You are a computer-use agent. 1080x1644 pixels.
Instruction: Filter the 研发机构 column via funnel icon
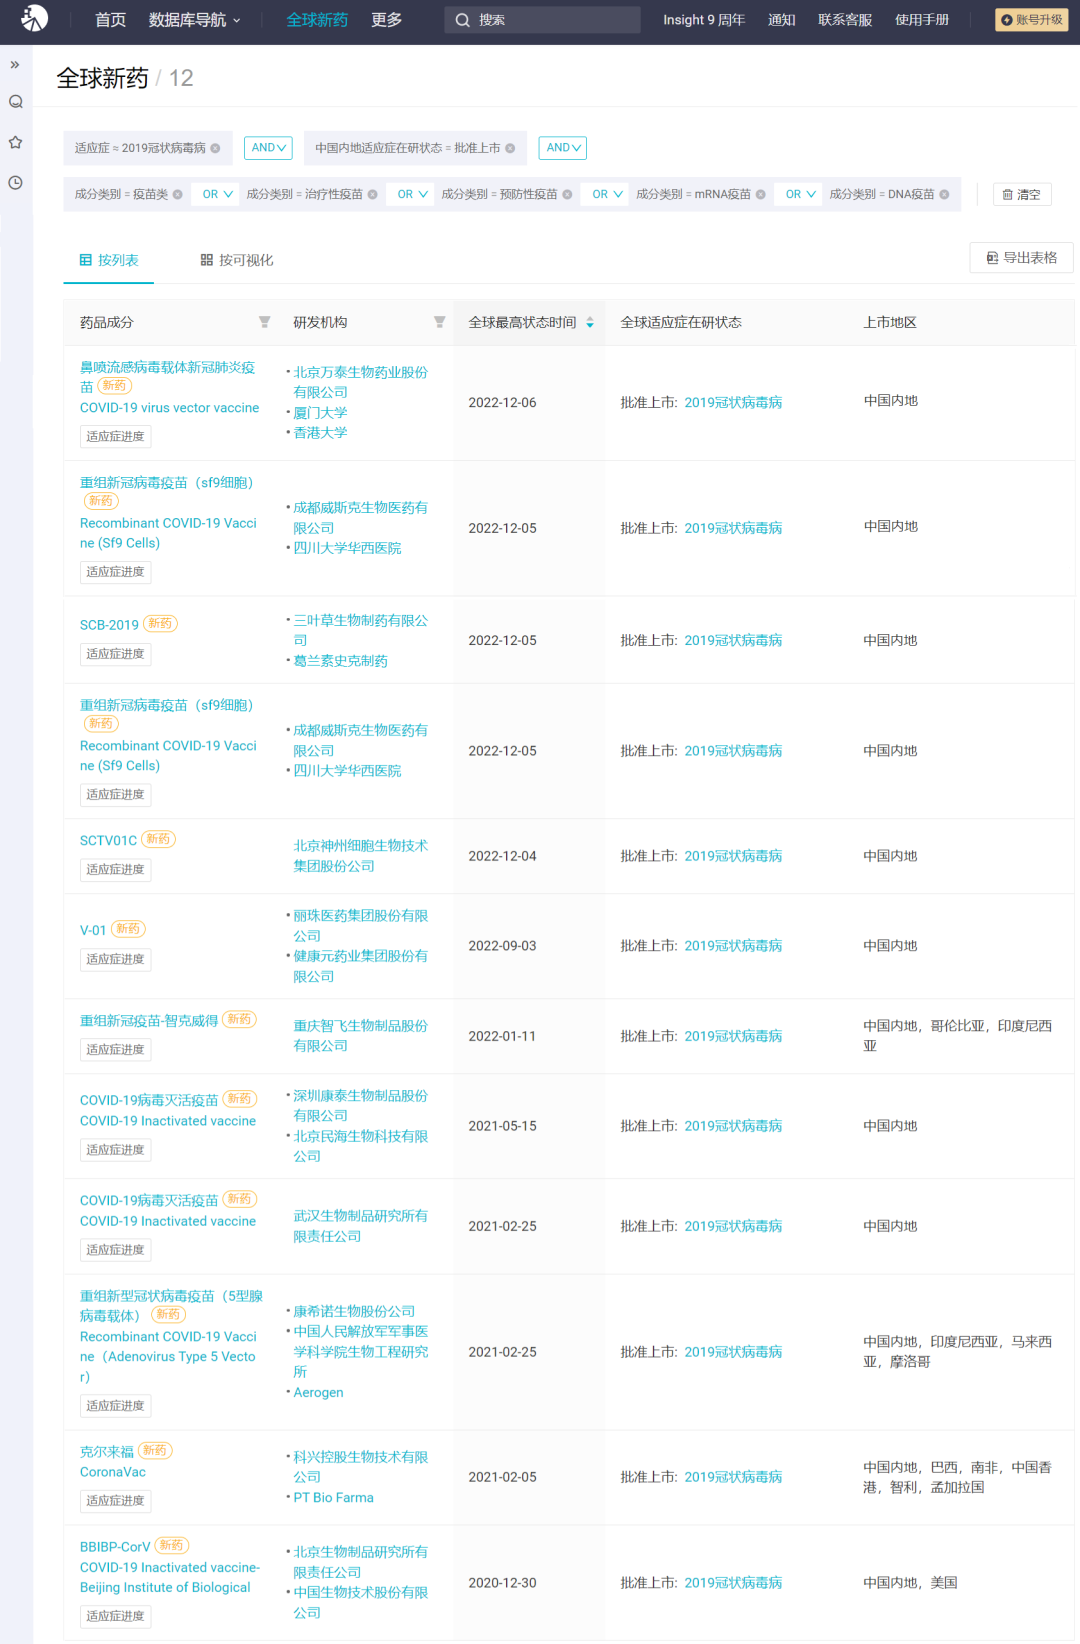click(x=439, y=322)
